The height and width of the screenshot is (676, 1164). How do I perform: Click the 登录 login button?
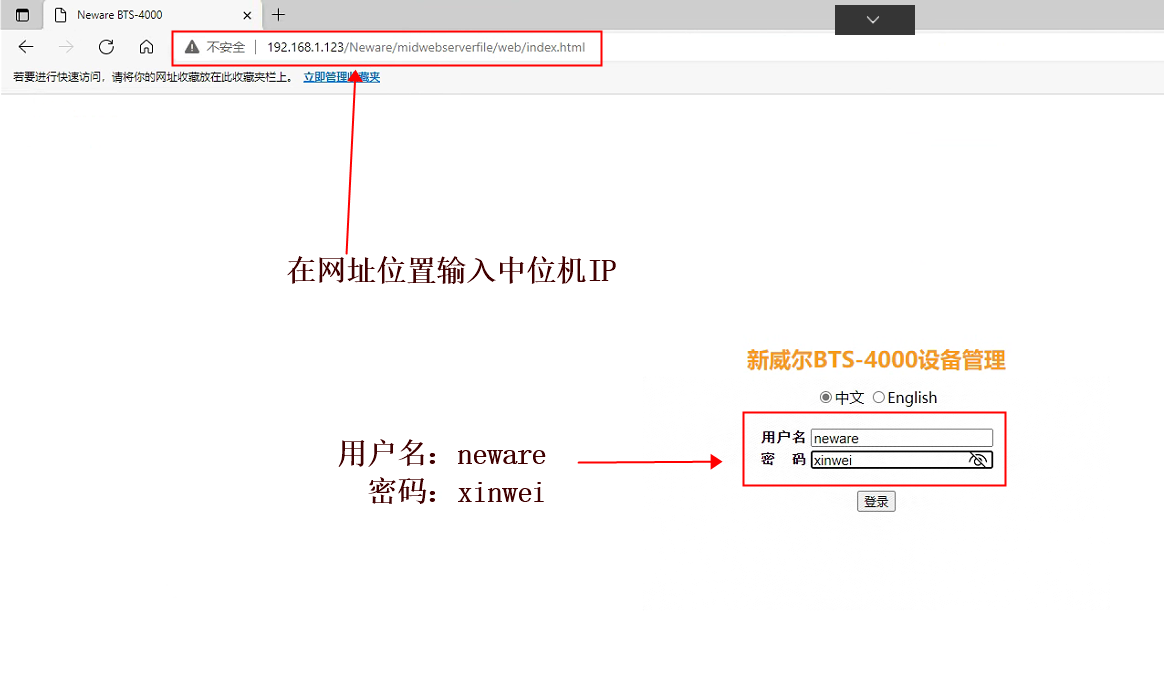click(x=876, y=502)
